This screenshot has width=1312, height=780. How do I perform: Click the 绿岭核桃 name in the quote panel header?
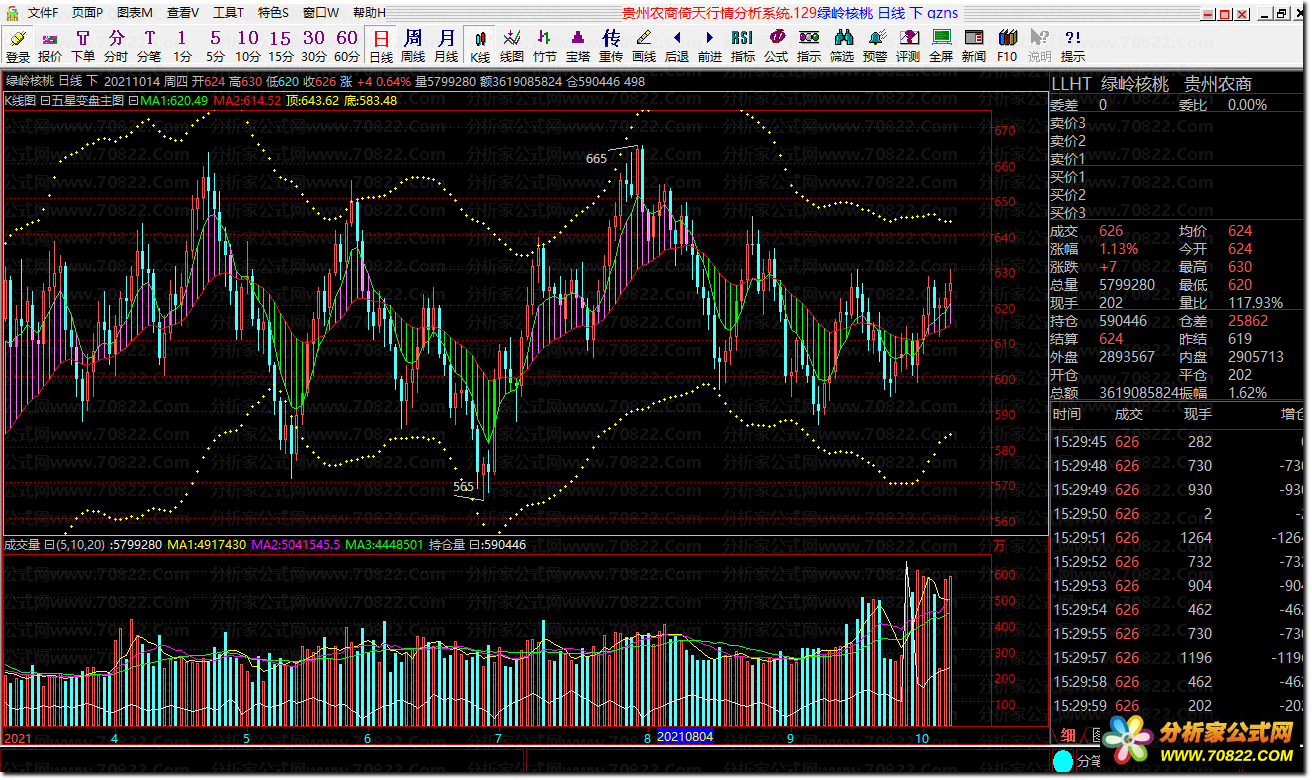[1135, 84]
